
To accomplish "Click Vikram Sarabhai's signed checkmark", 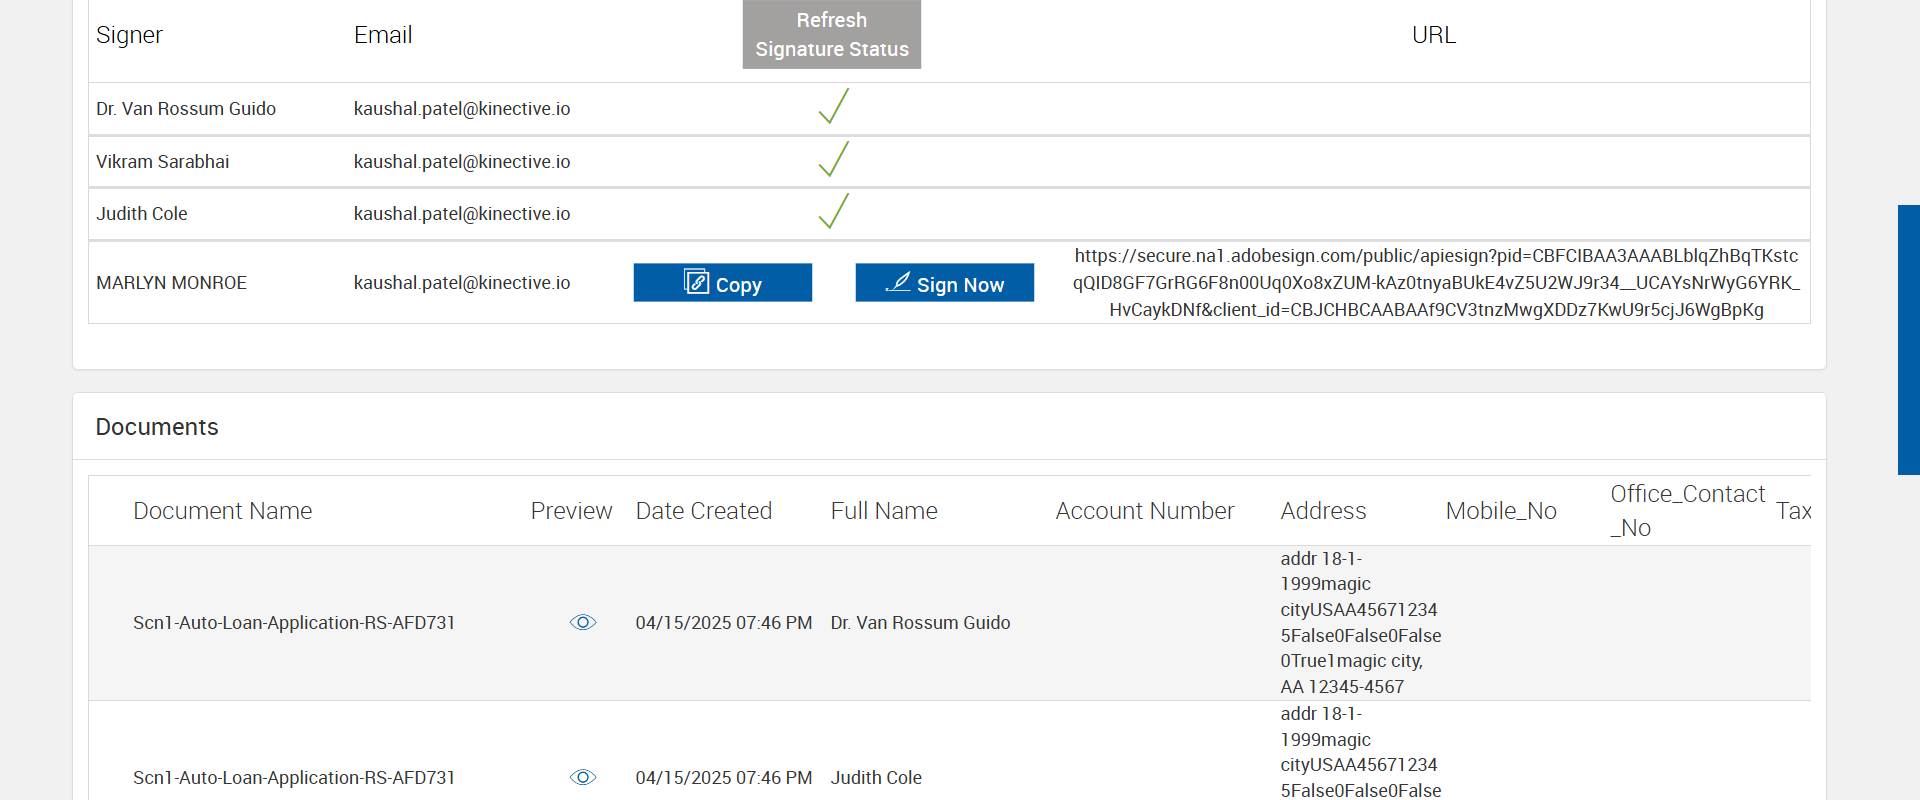I will click(833, 160).
